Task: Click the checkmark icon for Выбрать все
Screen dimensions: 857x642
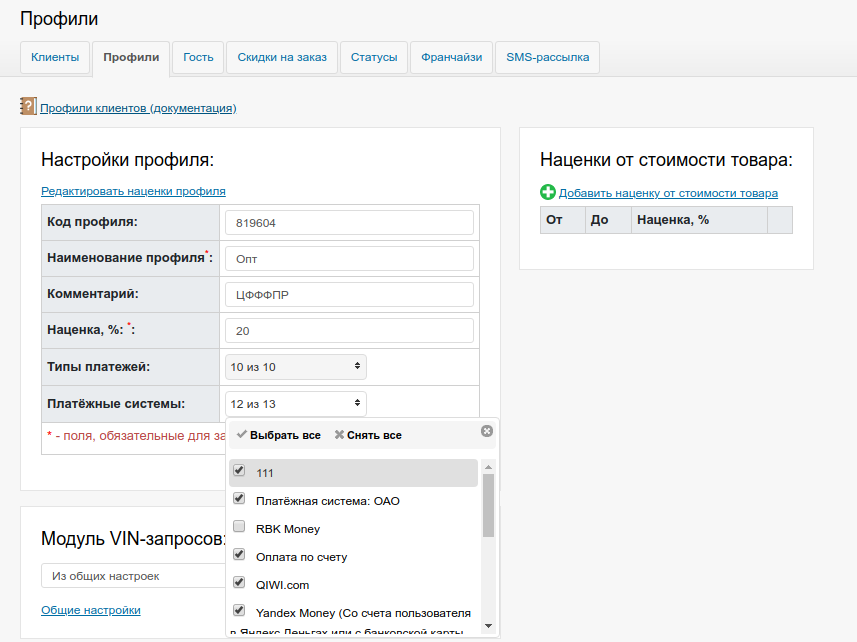Action: (x=242, y=434)
